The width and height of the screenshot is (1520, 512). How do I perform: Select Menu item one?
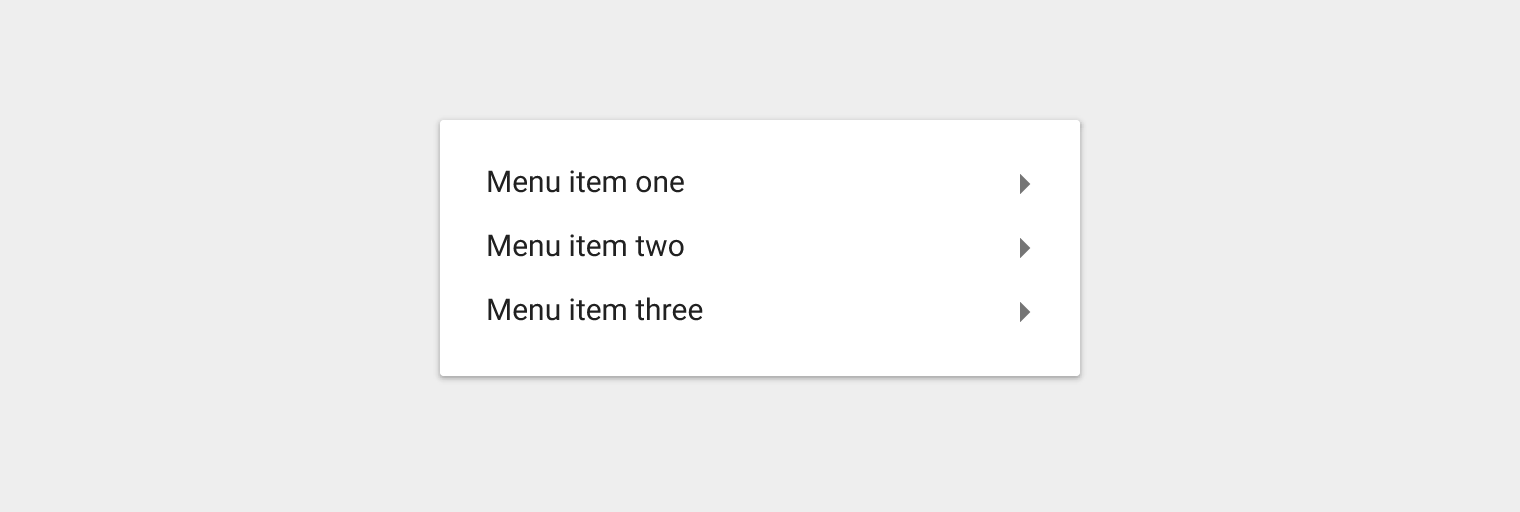coord(760,184)
